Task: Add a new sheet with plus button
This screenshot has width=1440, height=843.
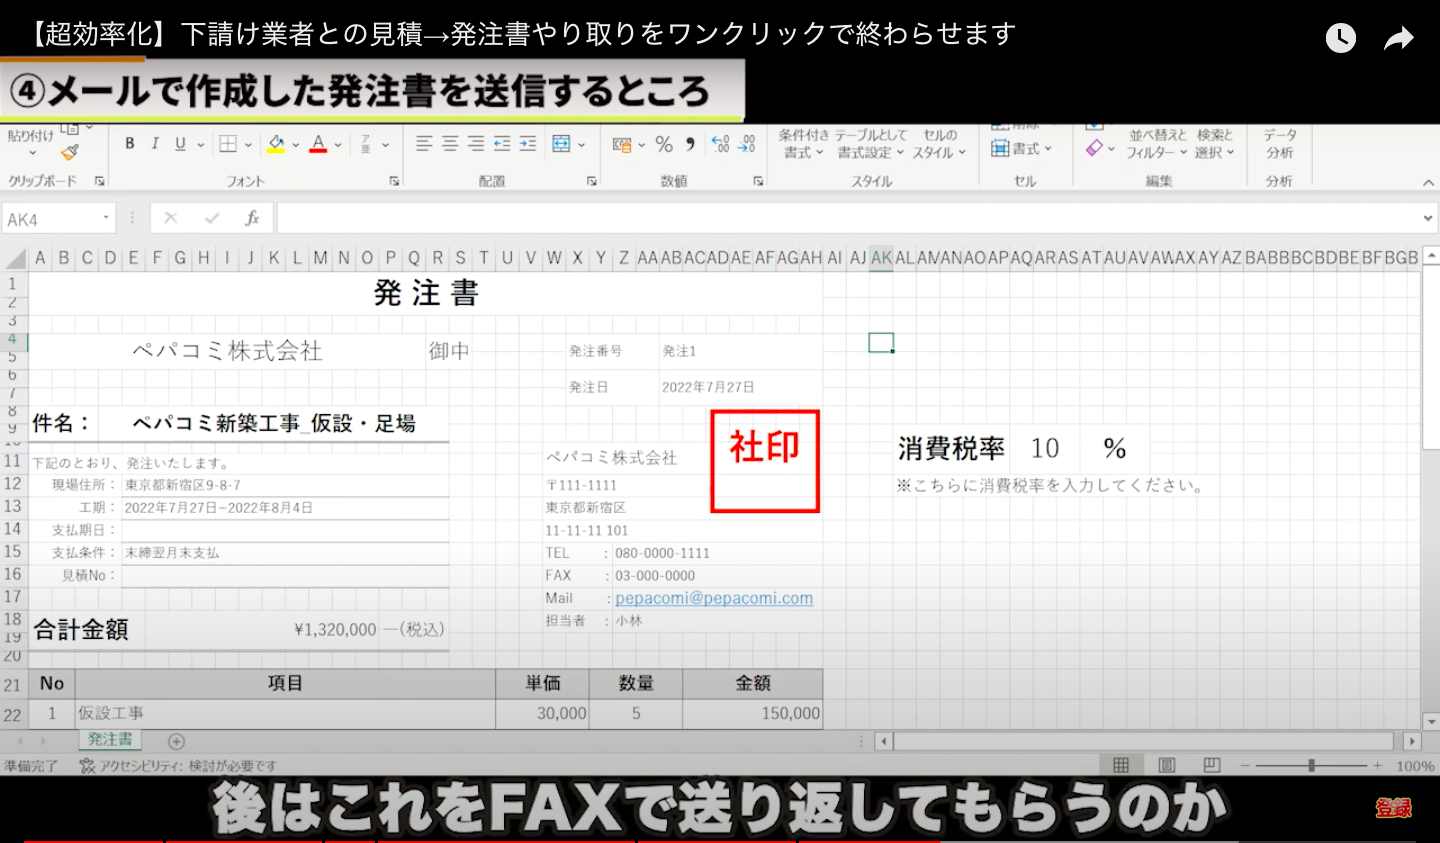Action: point(176,741)
